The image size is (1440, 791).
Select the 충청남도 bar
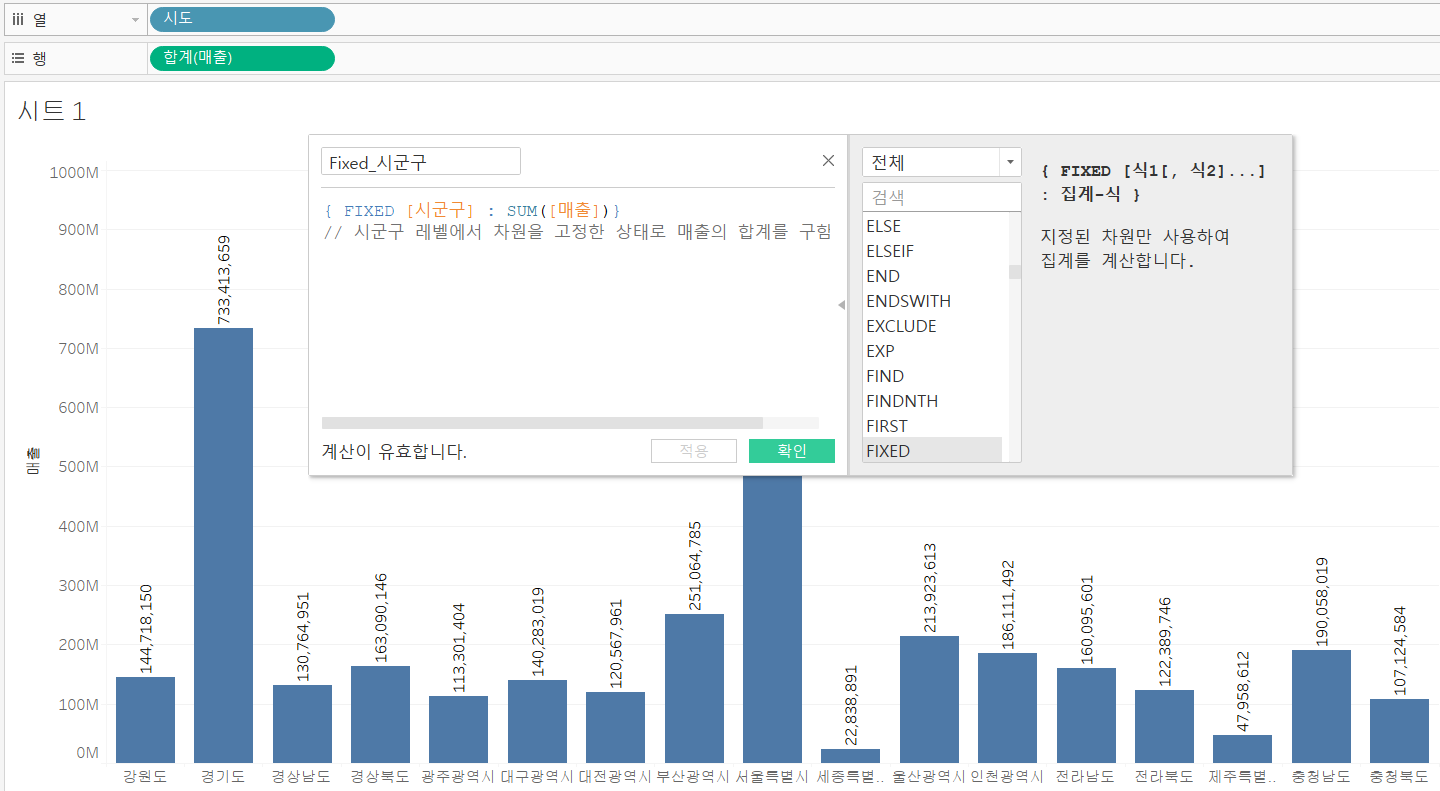click(x=1321, y=706)
